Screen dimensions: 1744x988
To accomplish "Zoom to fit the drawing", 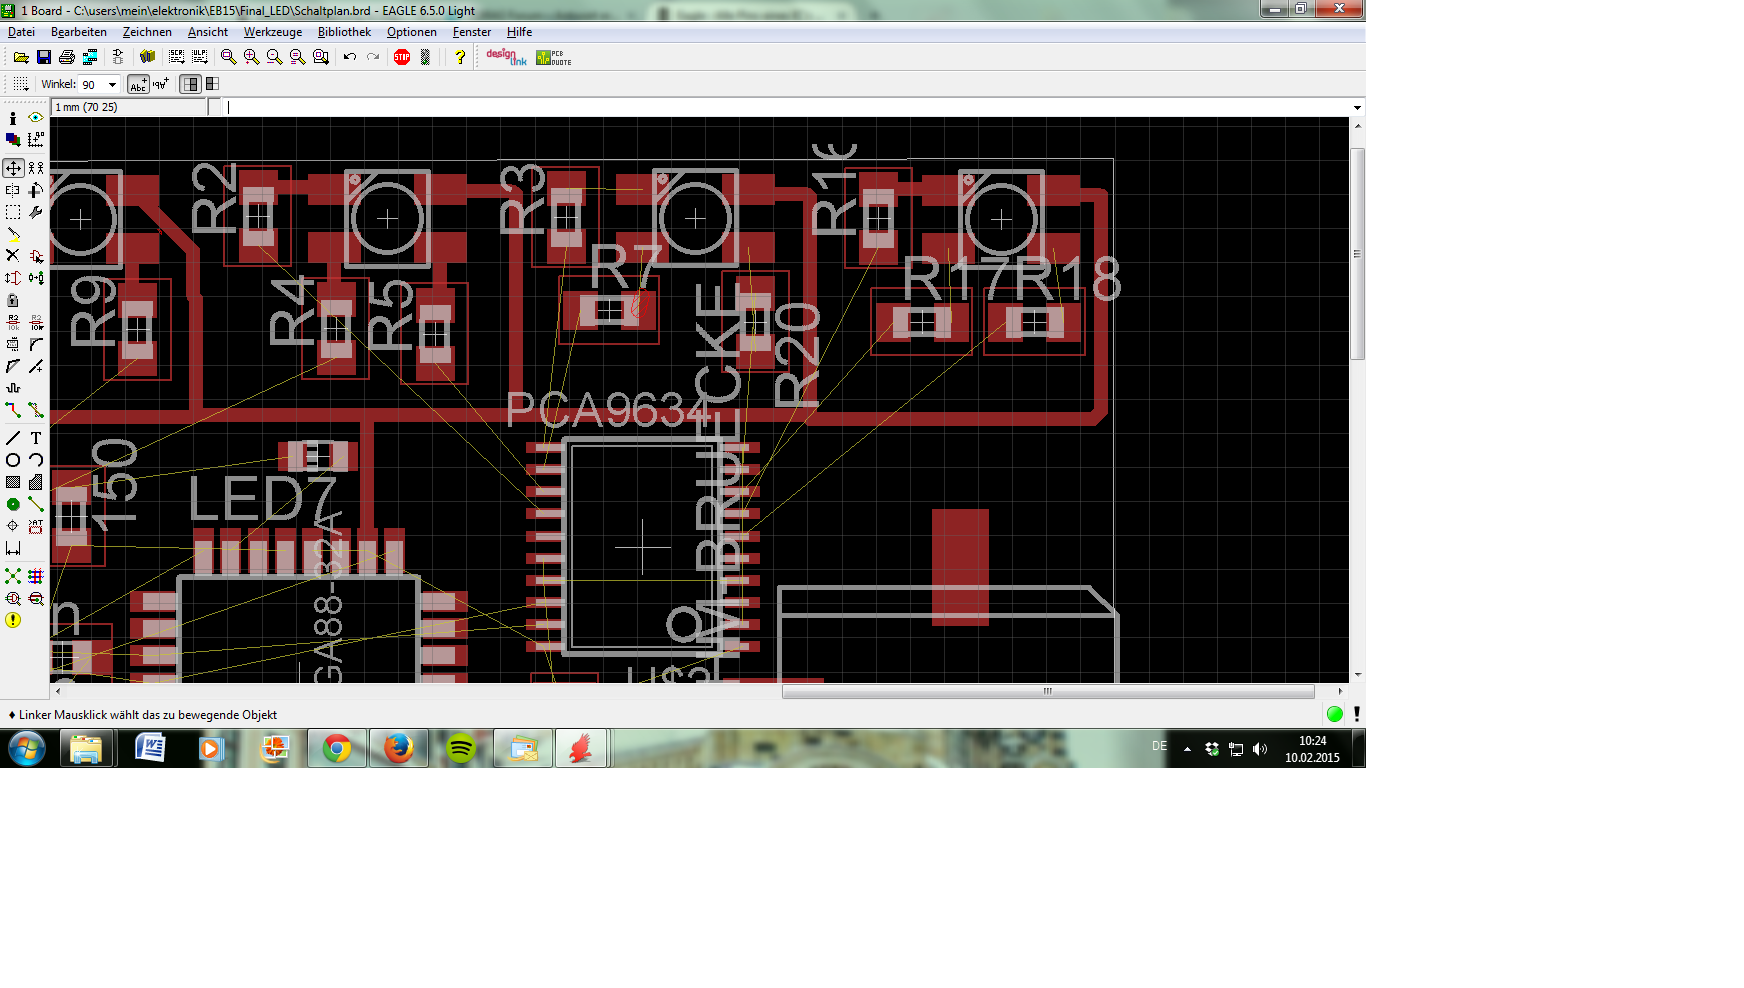I will coord(228,58).
